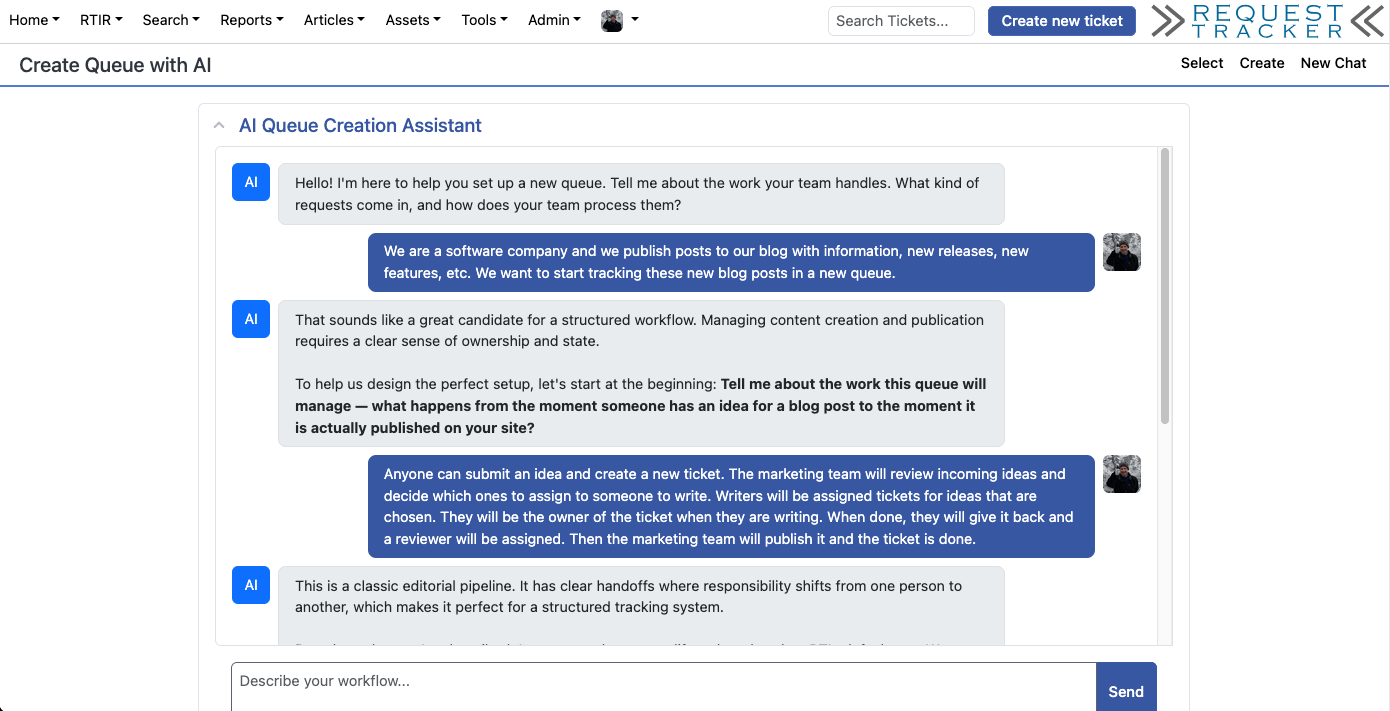The width and height of the screenshot is (1390, 711).
Task: Click the Request Tracker logo
Action: [x=1267, y=21]
